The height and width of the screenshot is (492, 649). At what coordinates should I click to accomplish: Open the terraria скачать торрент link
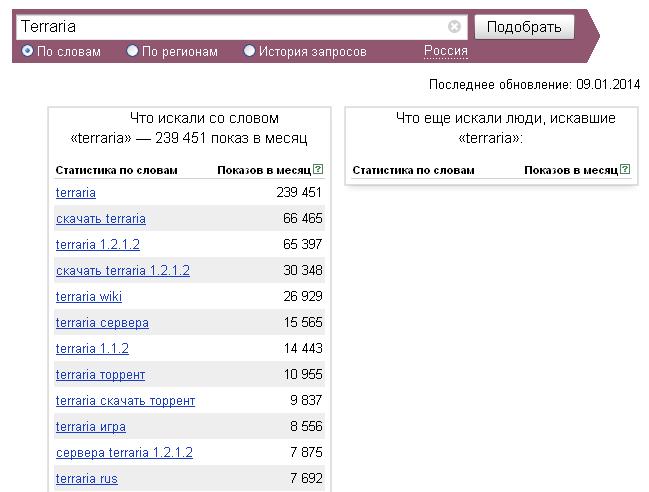(x=125, y=401)
